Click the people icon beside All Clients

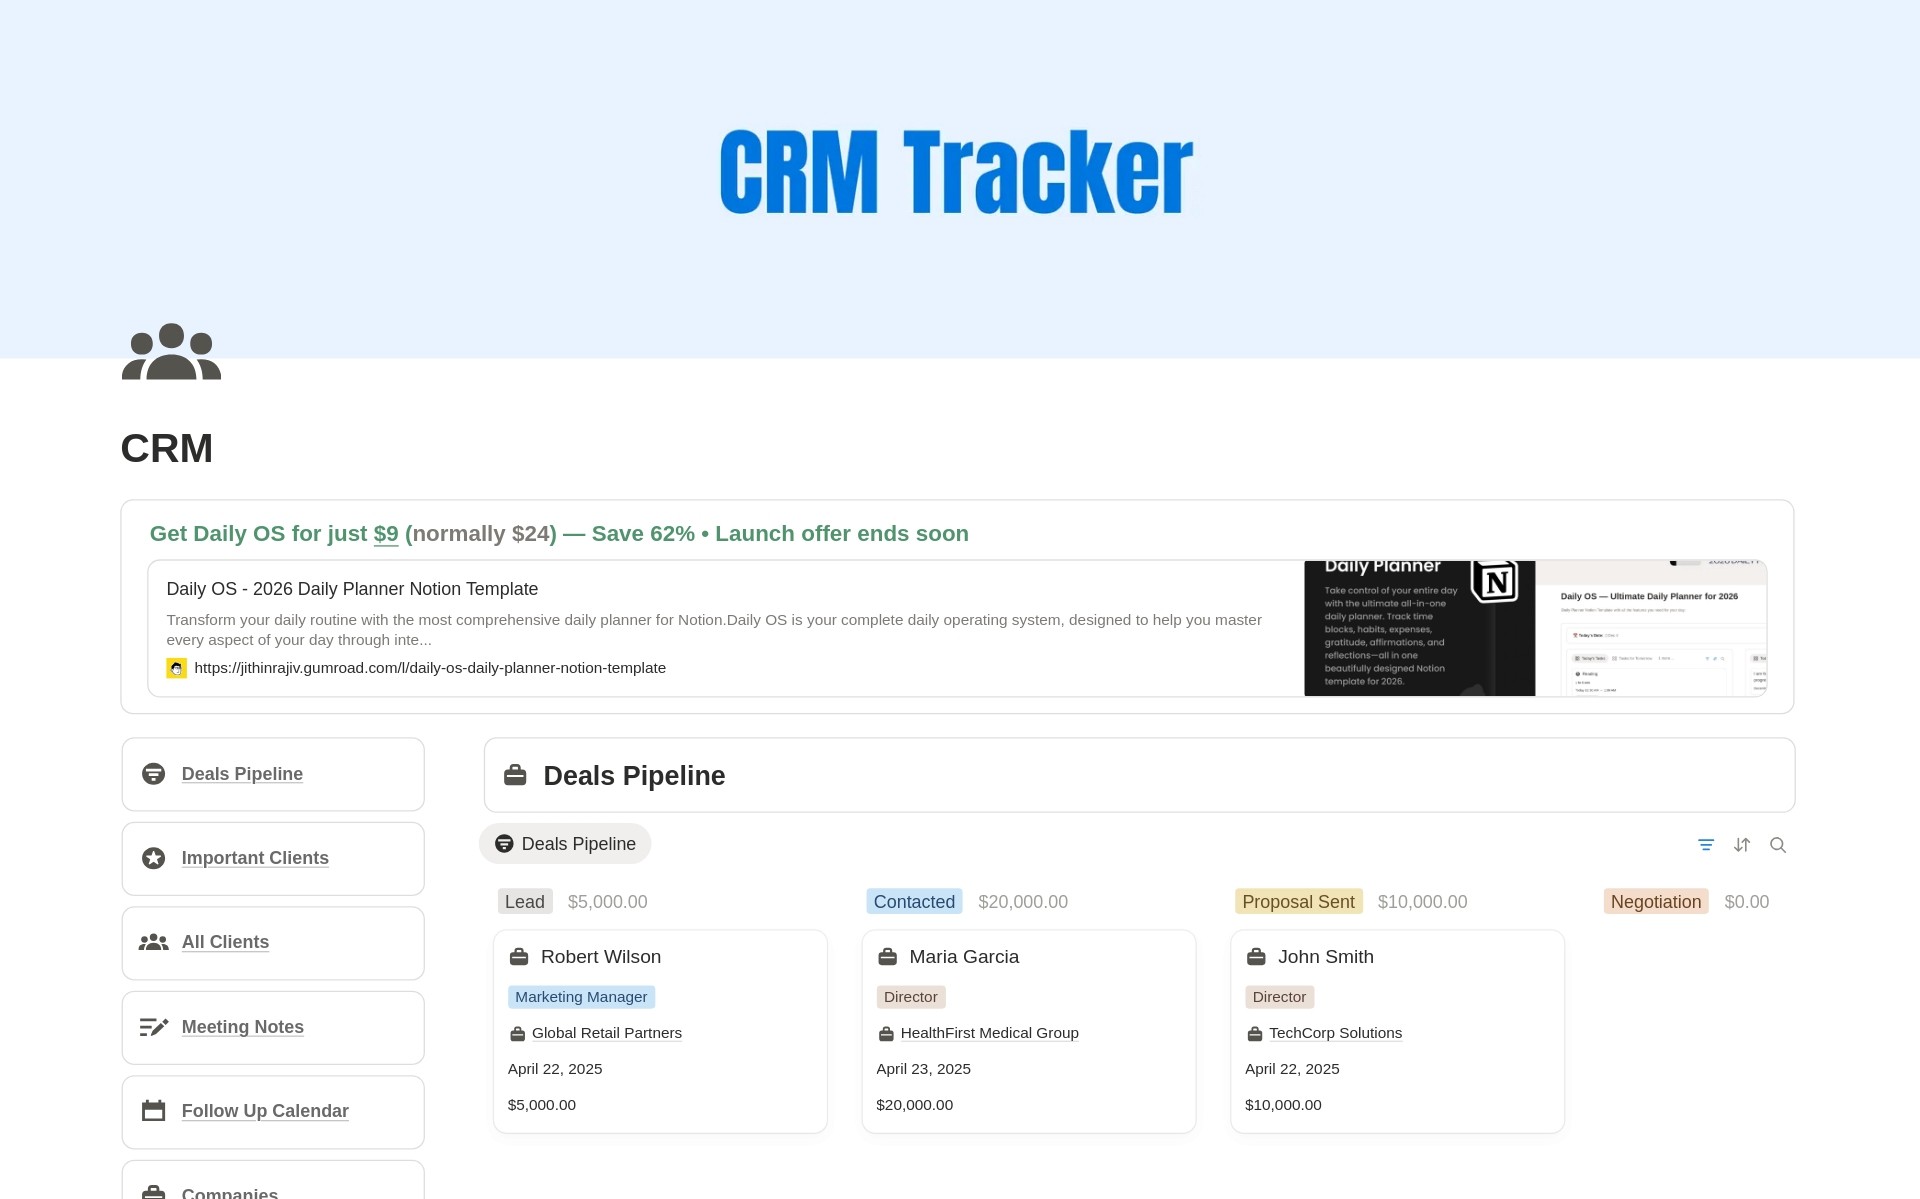click(x=154, y=942)
